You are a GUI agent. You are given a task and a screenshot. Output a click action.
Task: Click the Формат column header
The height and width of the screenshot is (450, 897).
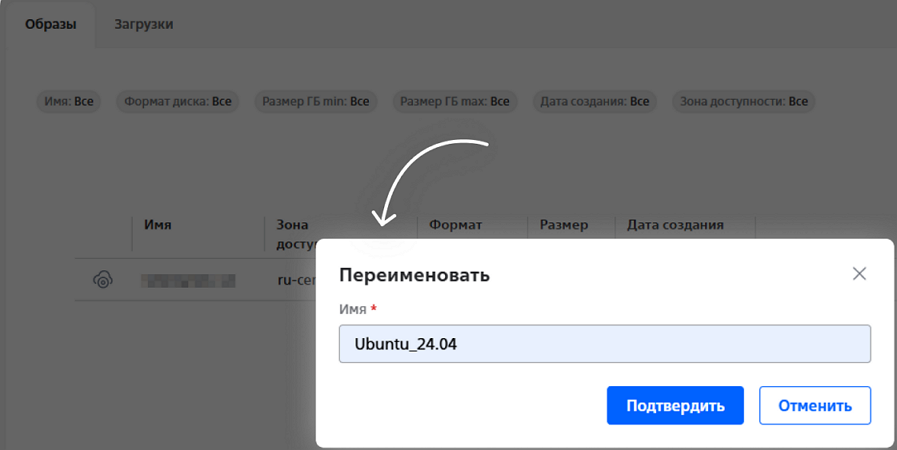click(x=455, y=225)
